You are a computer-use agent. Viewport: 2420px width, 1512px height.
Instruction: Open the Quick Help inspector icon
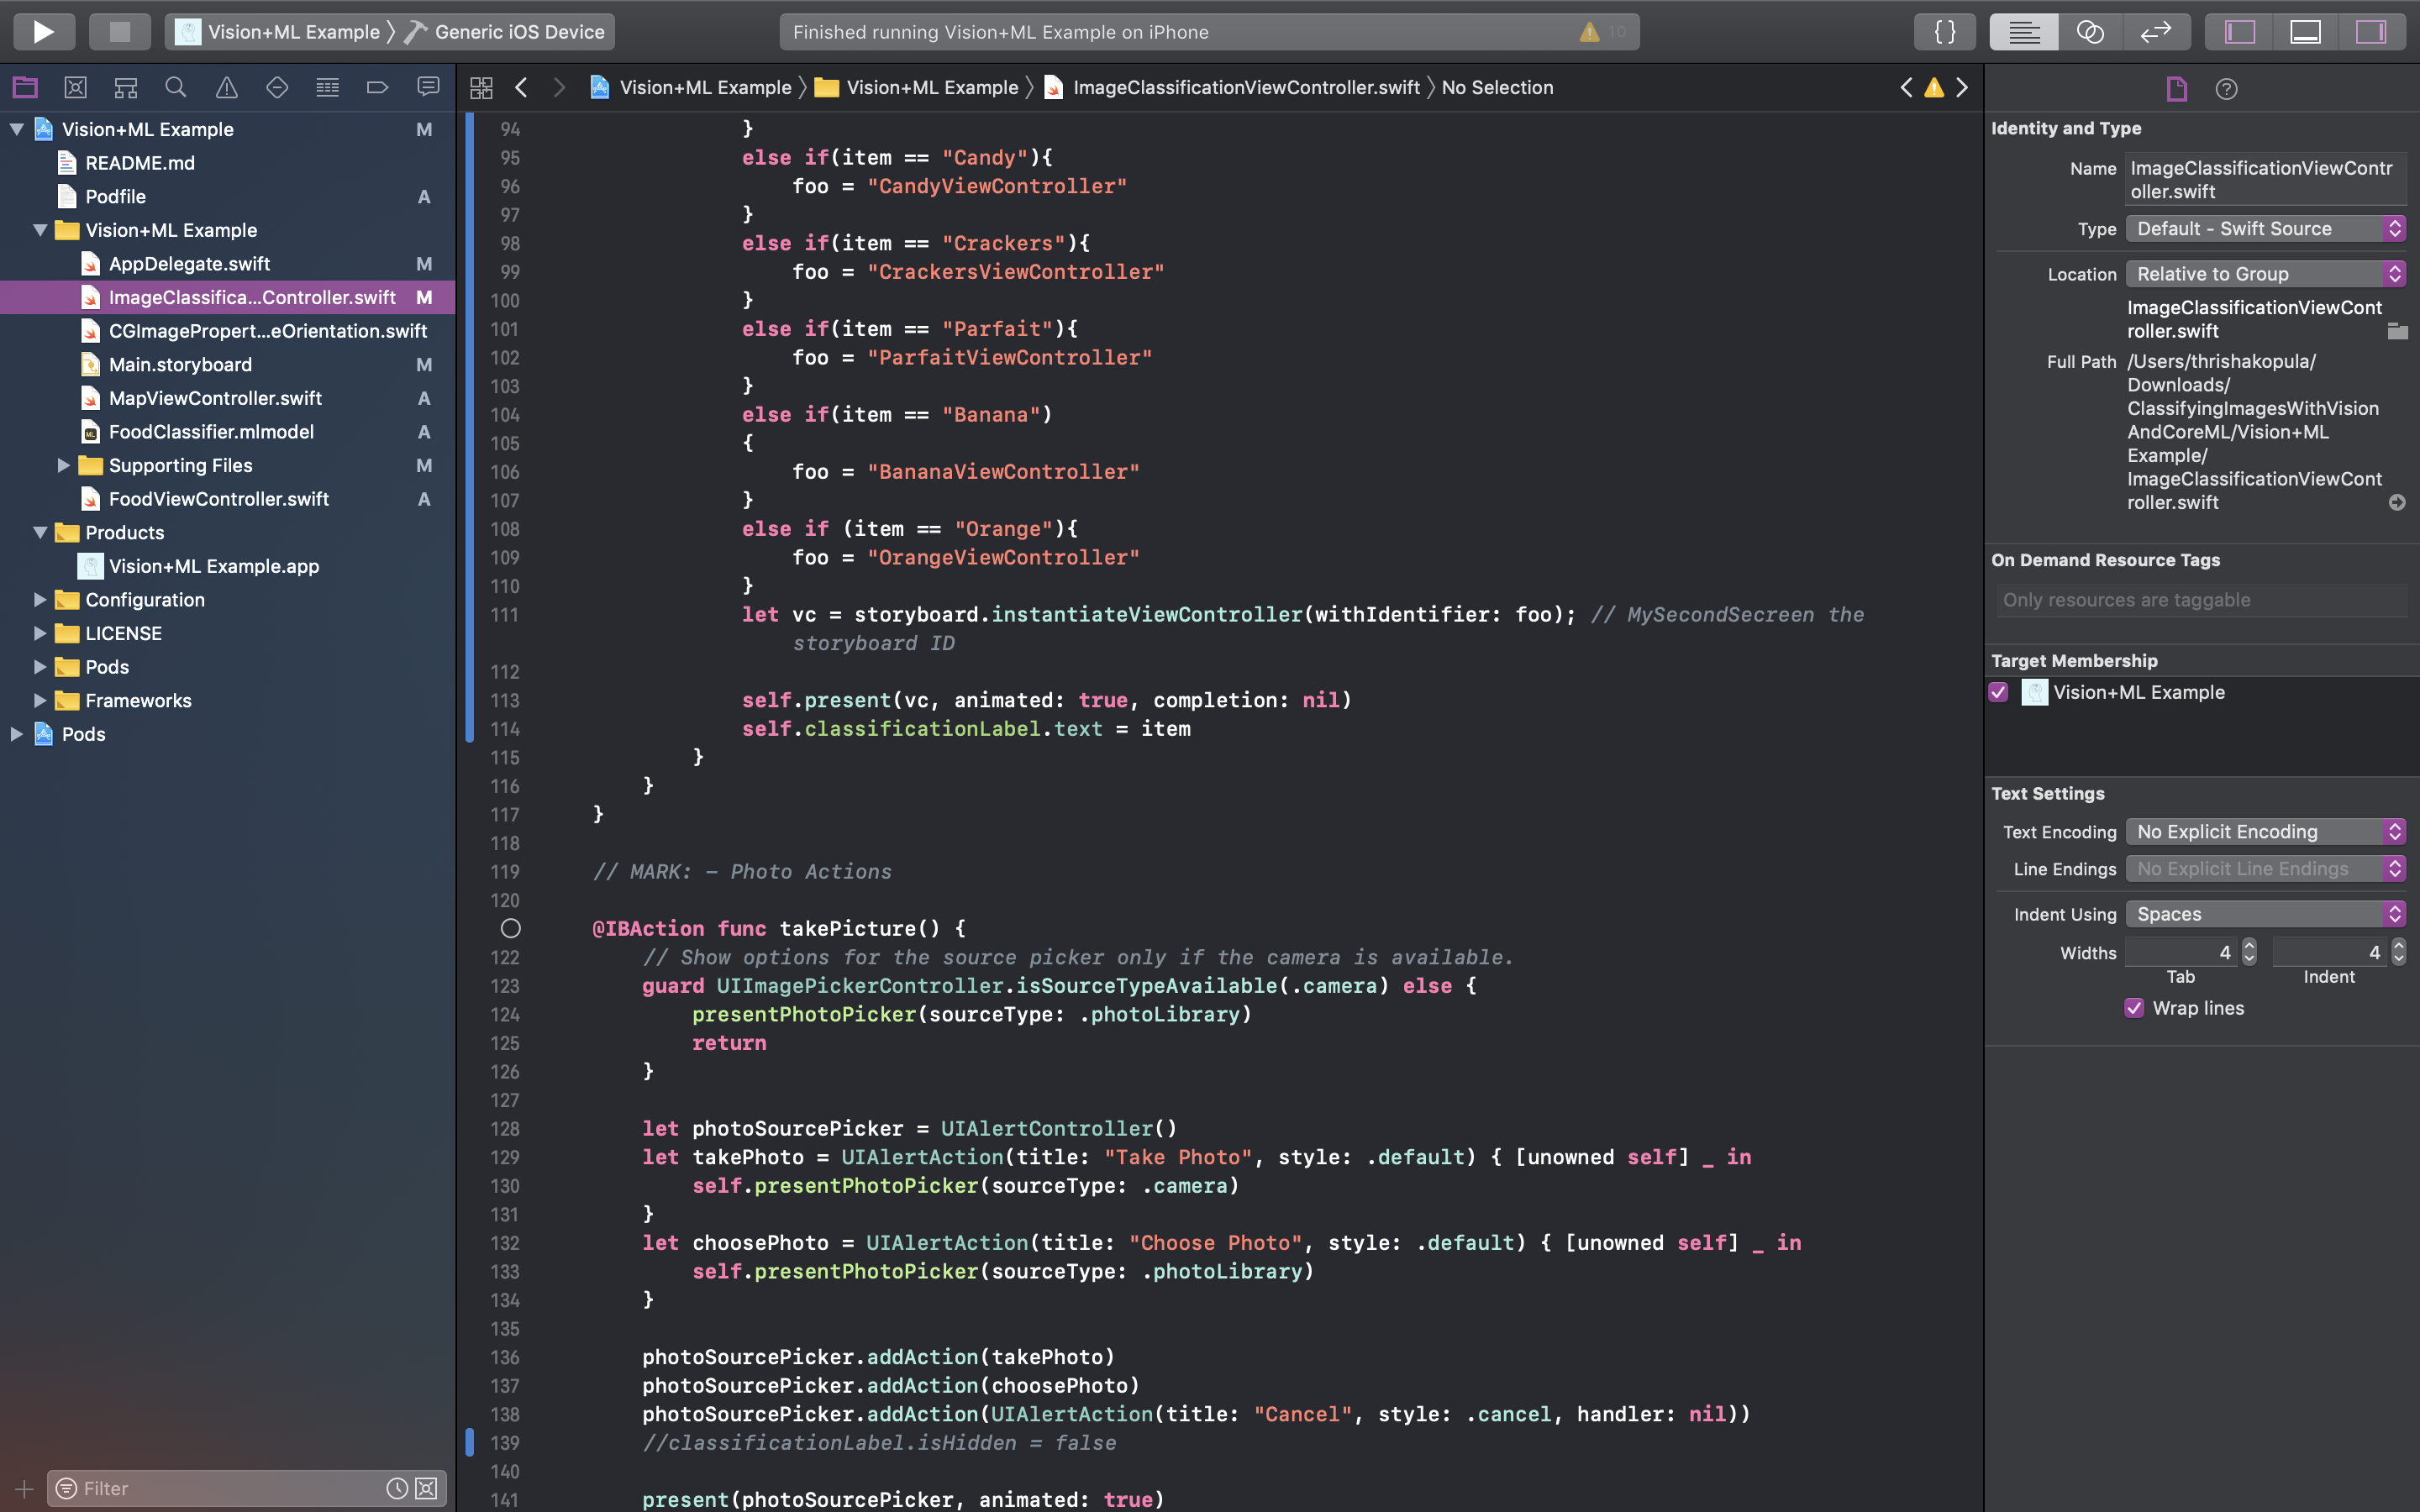(x=2226, y=89)
